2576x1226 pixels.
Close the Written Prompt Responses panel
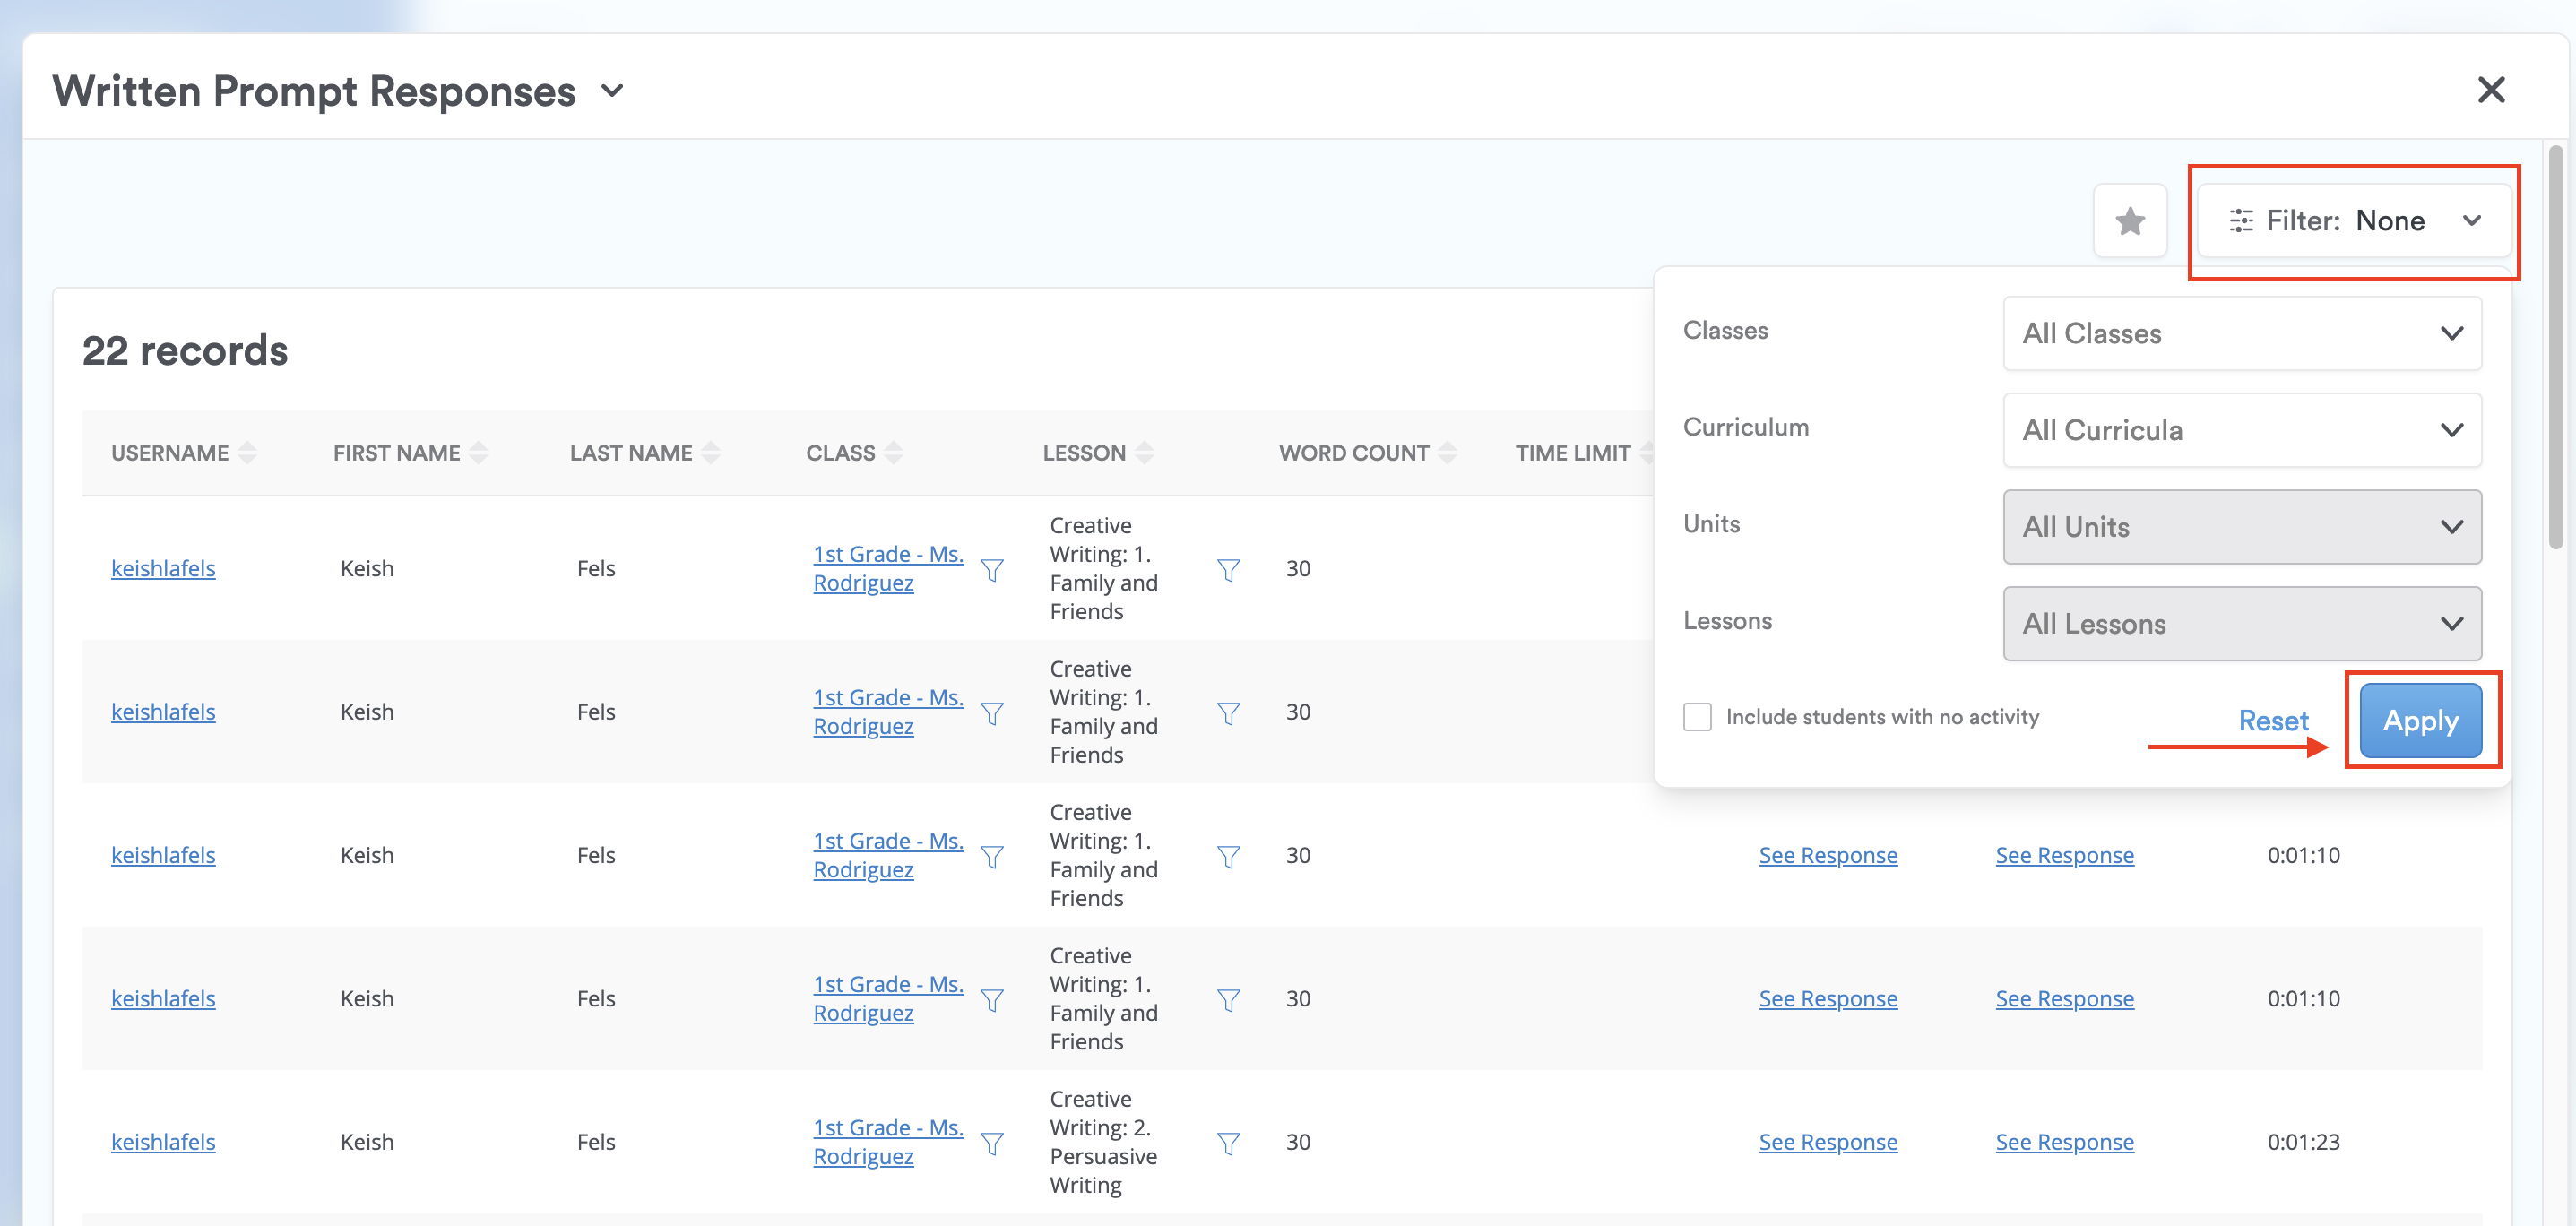pyautogui.click(x=2490, y=90)
